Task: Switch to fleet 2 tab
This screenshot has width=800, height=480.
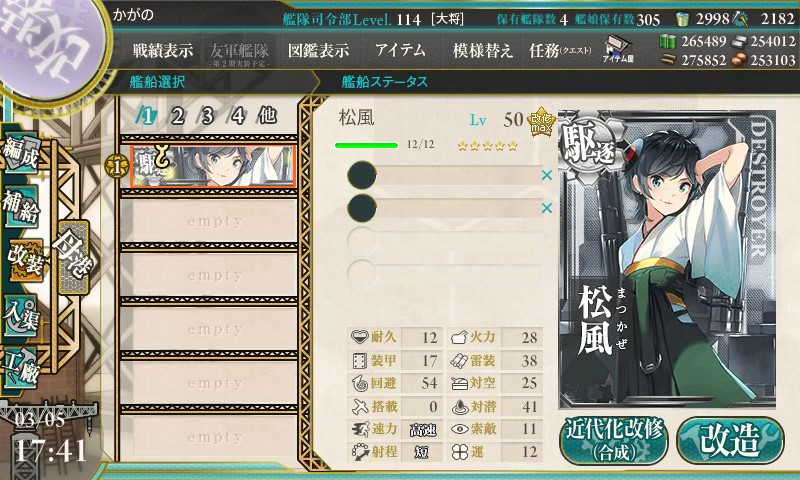Action: (x=177, y=116)
